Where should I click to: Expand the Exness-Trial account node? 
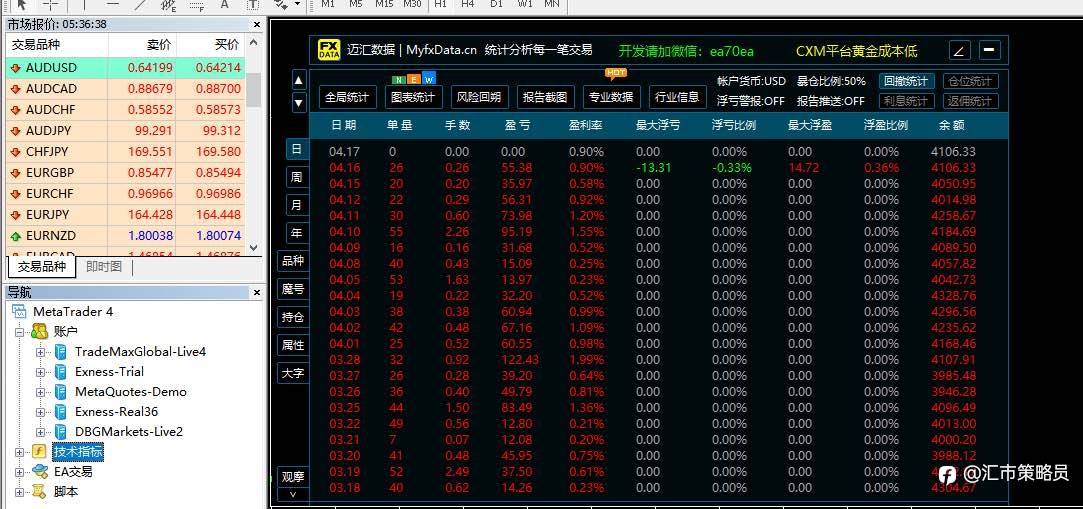40,372
